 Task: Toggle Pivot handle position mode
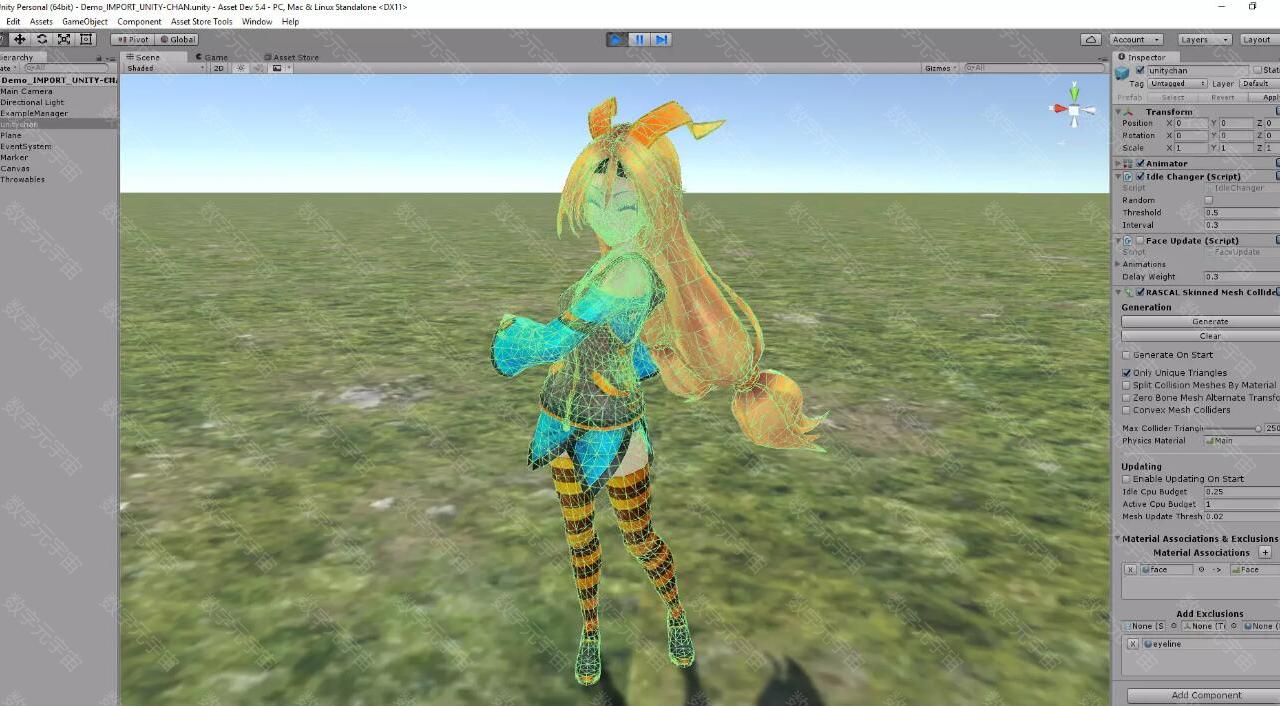coord(133,39)
